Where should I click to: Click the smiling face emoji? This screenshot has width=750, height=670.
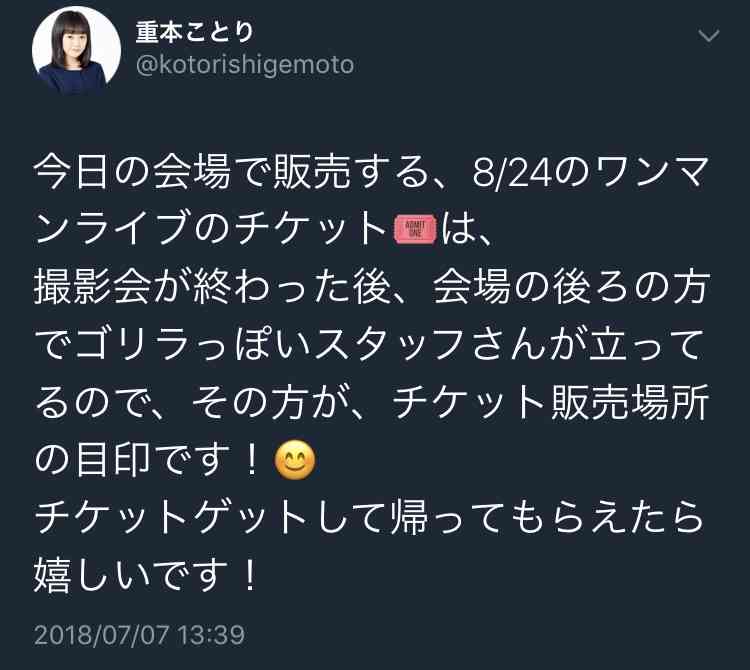pos(295,460)
